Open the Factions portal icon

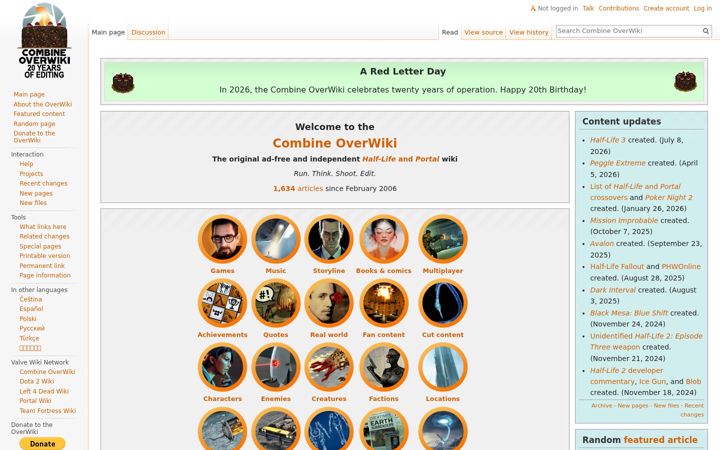click(383, 367)
